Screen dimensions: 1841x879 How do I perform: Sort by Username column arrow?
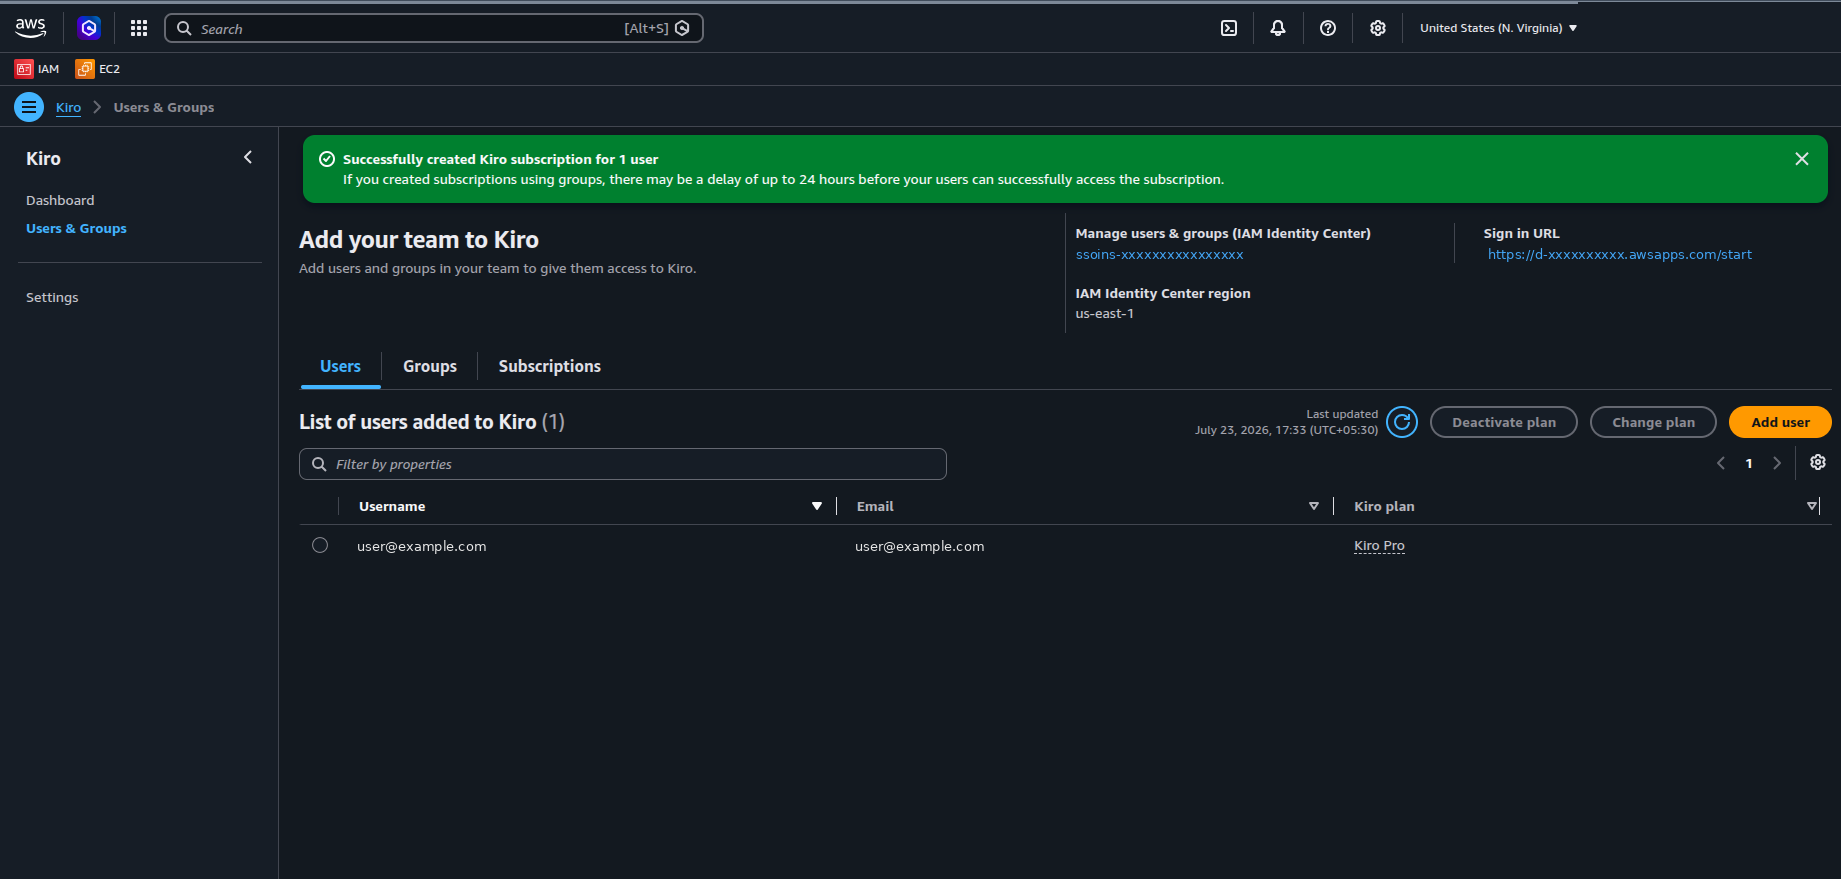[817, 506]
